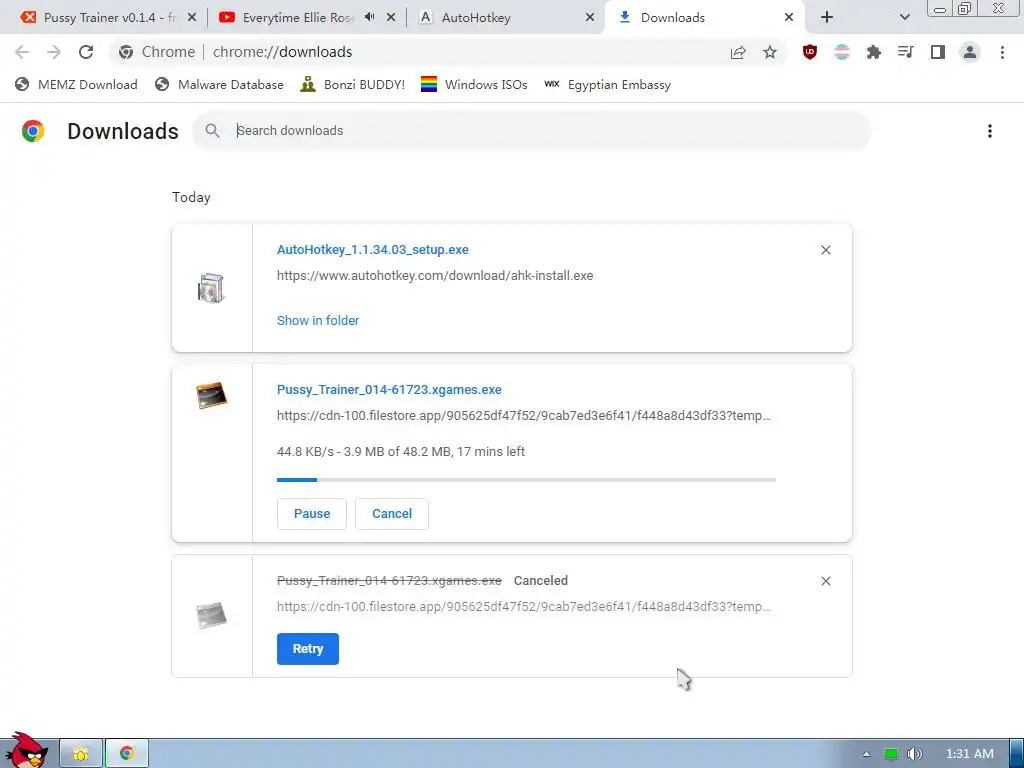Screen dimensions: 1024x768
Task: Click the 44.8 KB/s download status text
Action: click(400, 452)
